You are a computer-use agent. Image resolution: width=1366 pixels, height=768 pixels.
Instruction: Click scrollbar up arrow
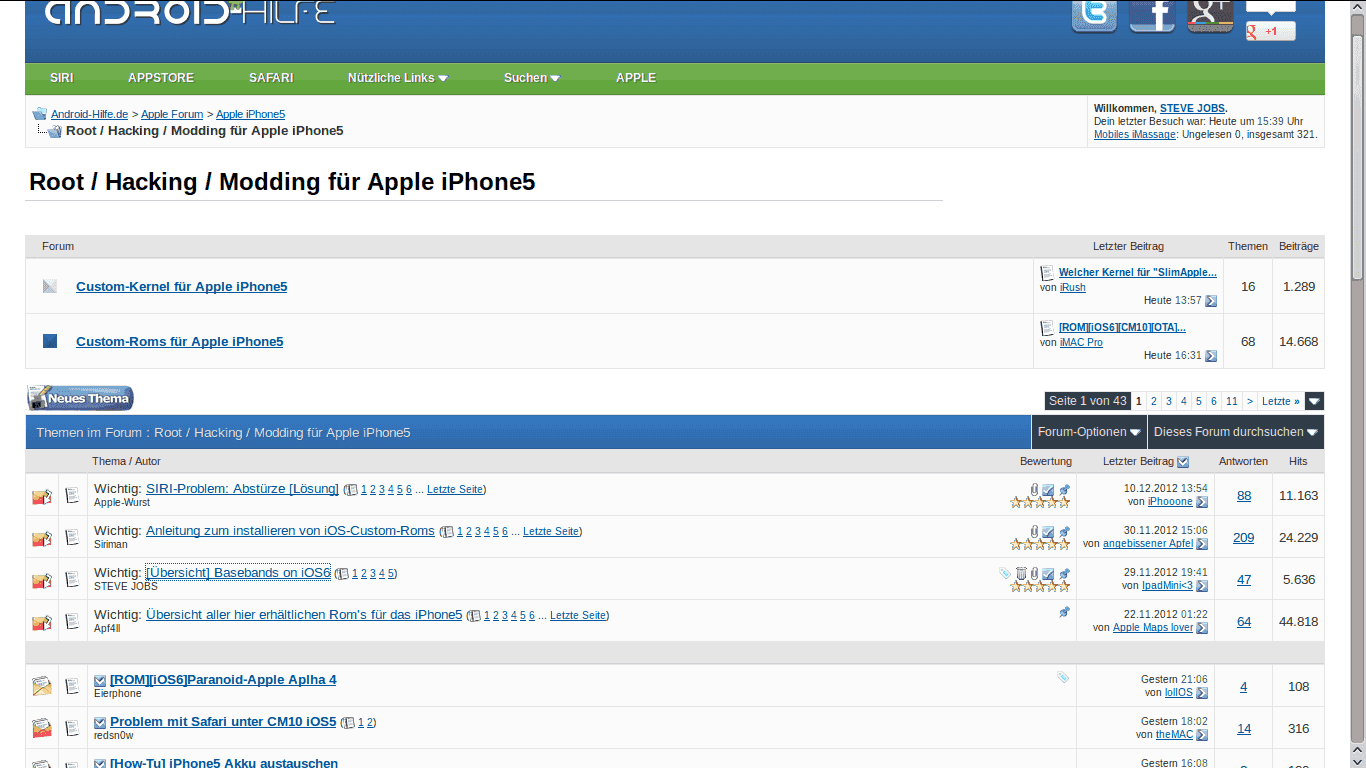(x=1357, y=8)
